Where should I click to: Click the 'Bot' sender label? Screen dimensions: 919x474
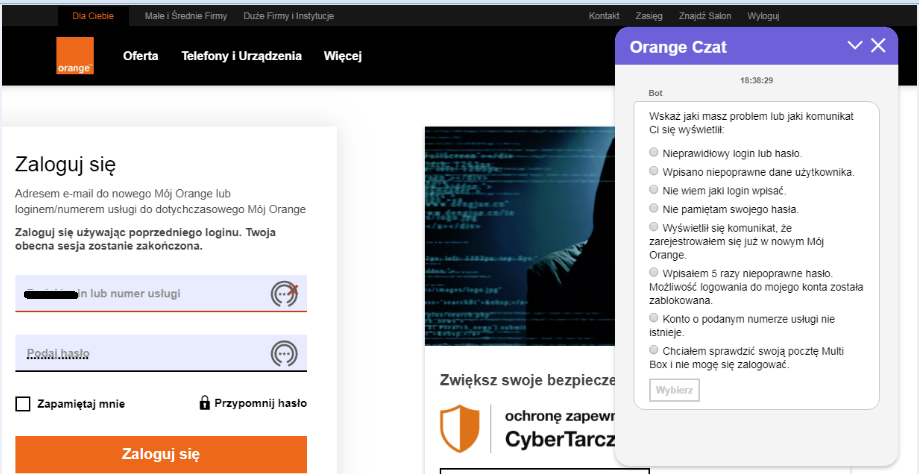655,93
